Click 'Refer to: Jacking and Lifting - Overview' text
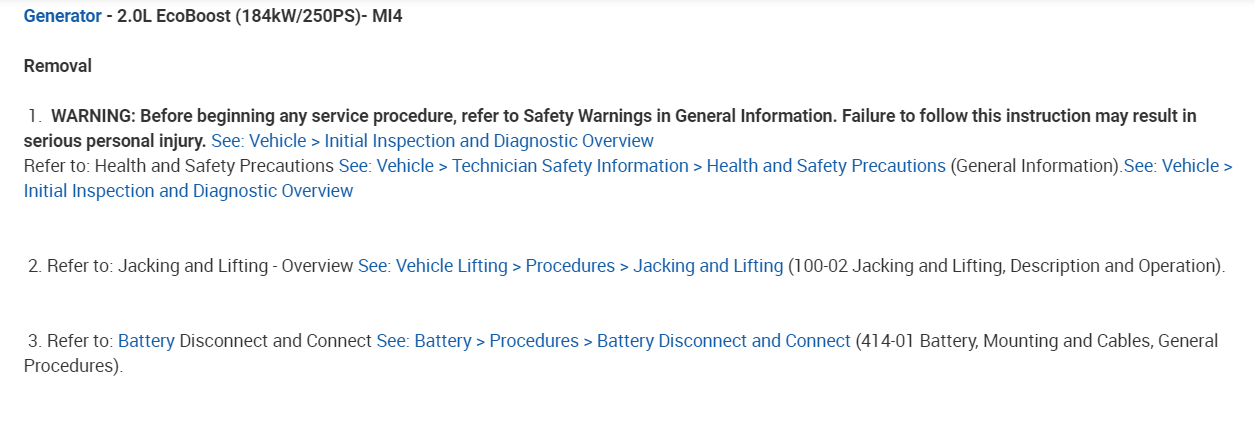Image resolution: width=1255 pixels, height=422 pixels. [x=200, y=266]
